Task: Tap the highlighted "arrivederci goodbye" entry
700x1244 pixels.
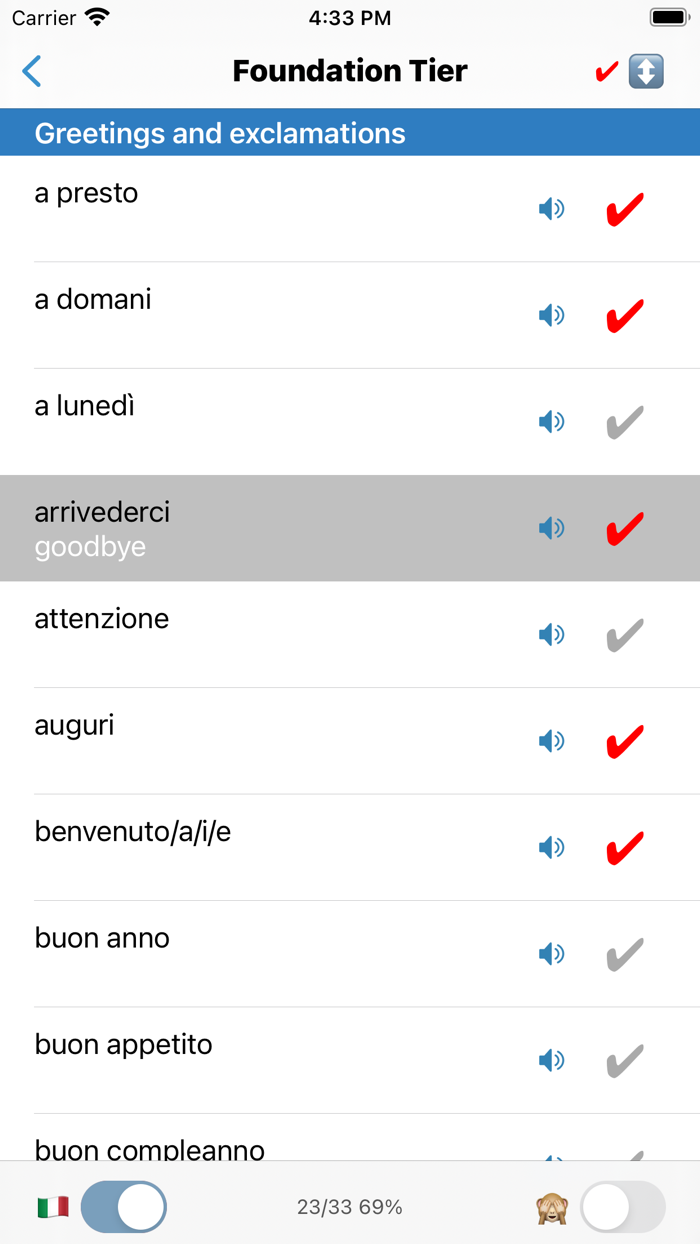Action: pos(250,528)
